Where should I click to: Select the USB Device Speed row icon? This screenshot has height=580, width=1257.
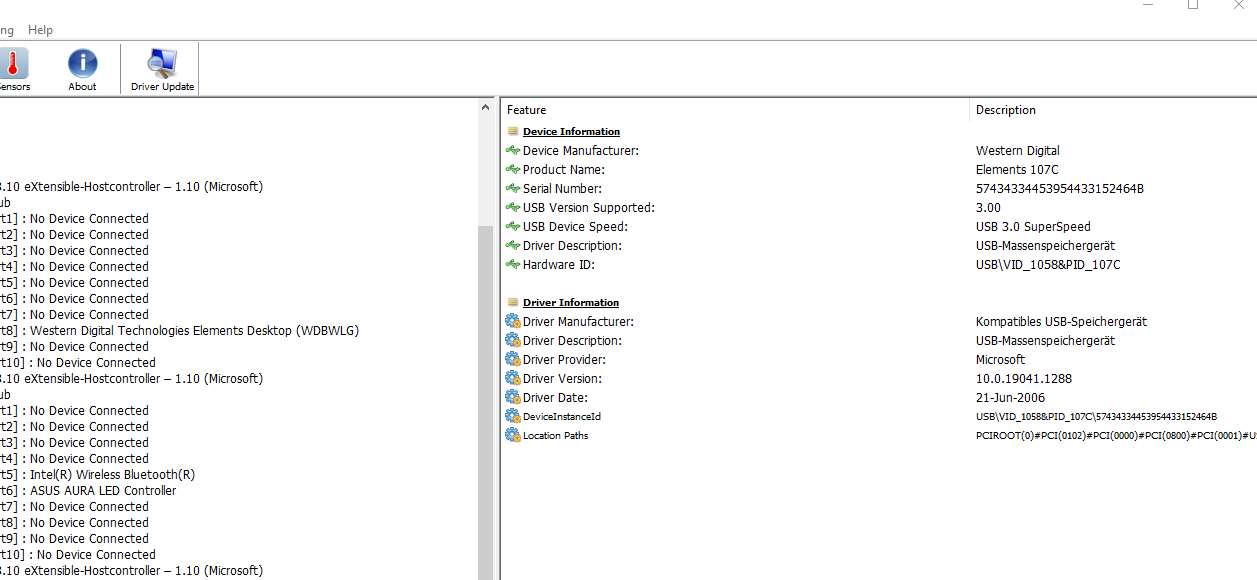click(513, 227)
